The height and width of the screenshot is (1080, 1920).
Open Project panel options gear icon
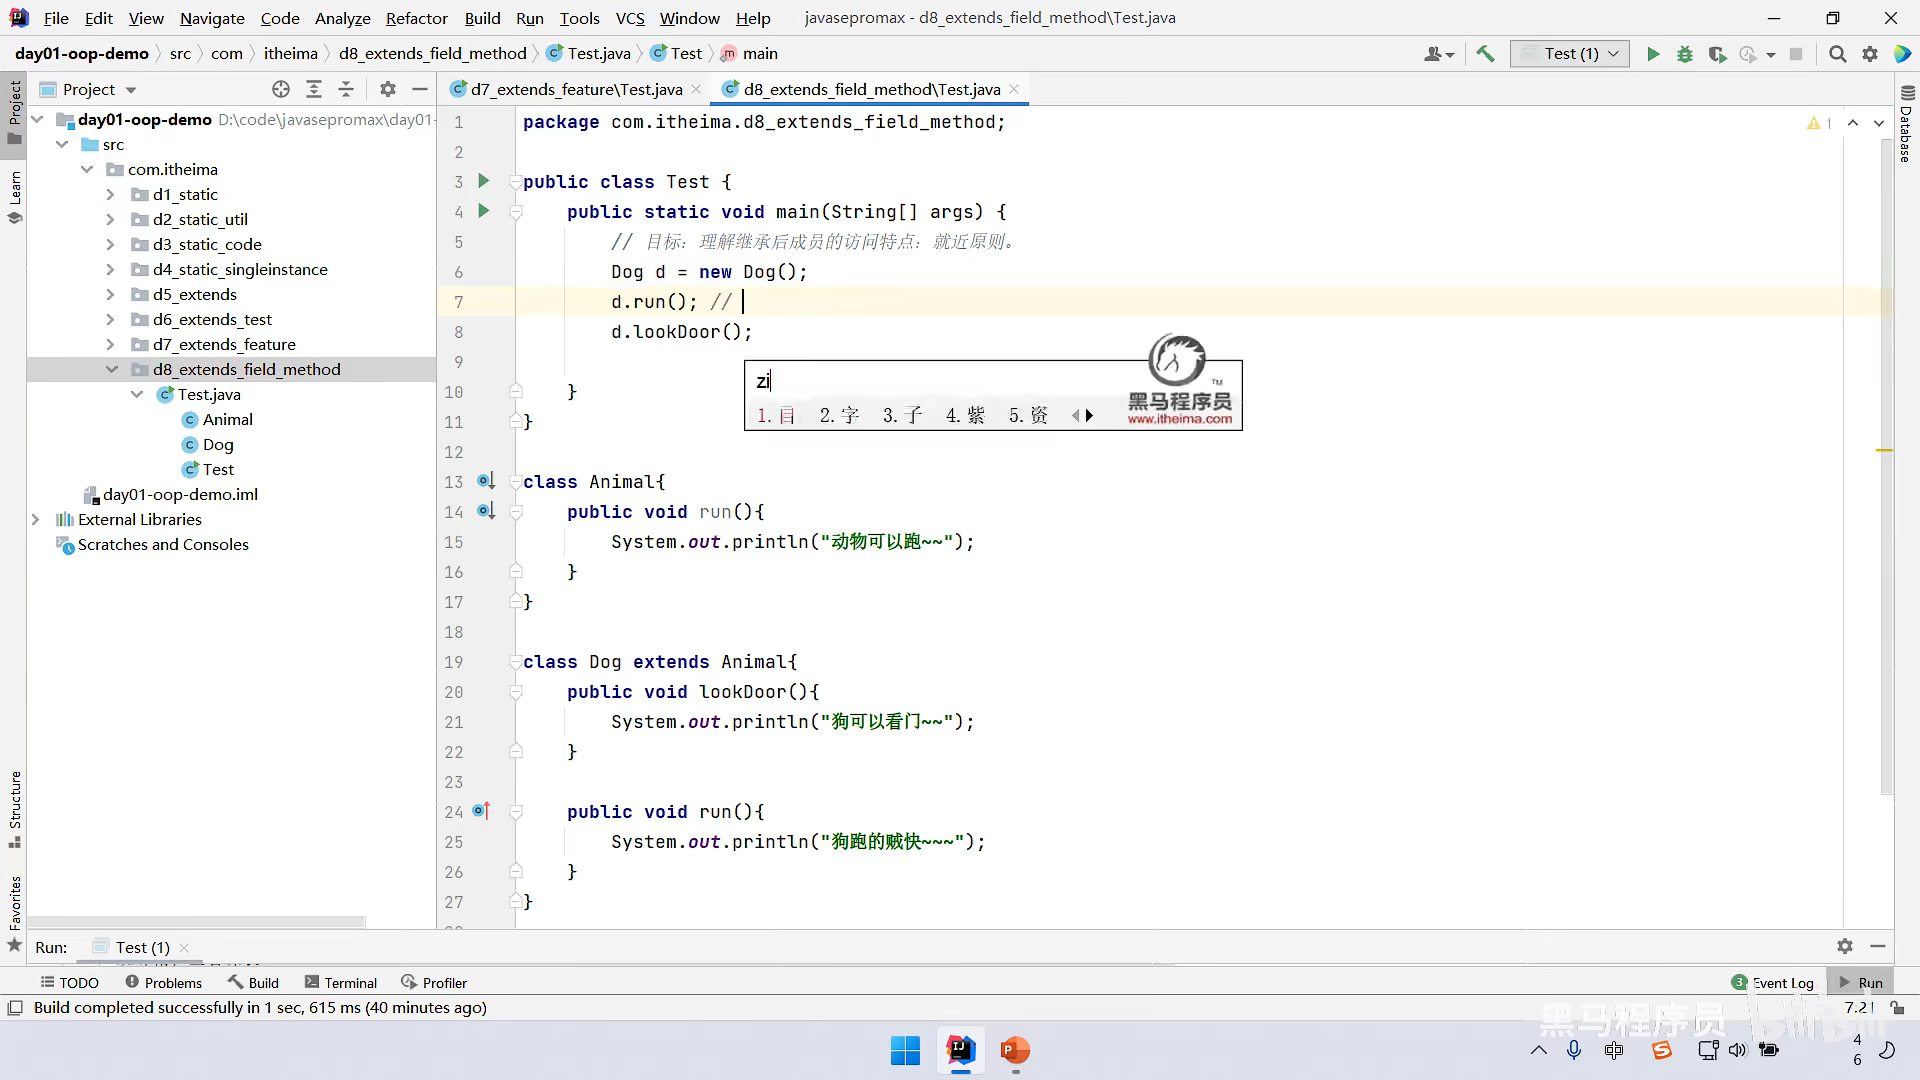click(388, 89)
